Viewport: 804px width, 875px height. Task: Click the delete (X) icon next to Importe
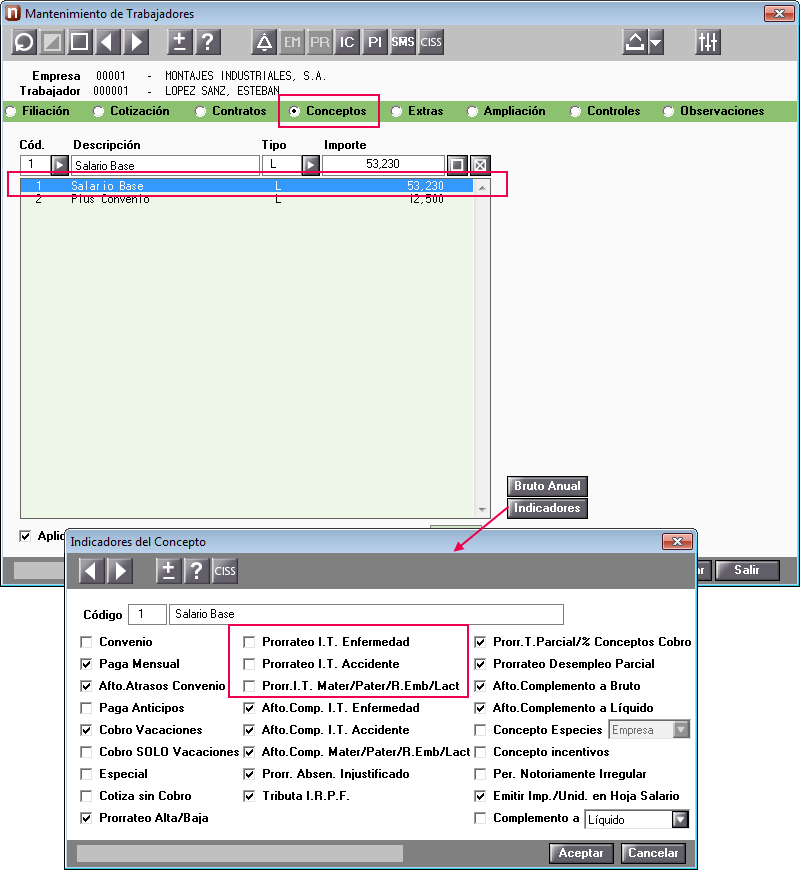480,165
